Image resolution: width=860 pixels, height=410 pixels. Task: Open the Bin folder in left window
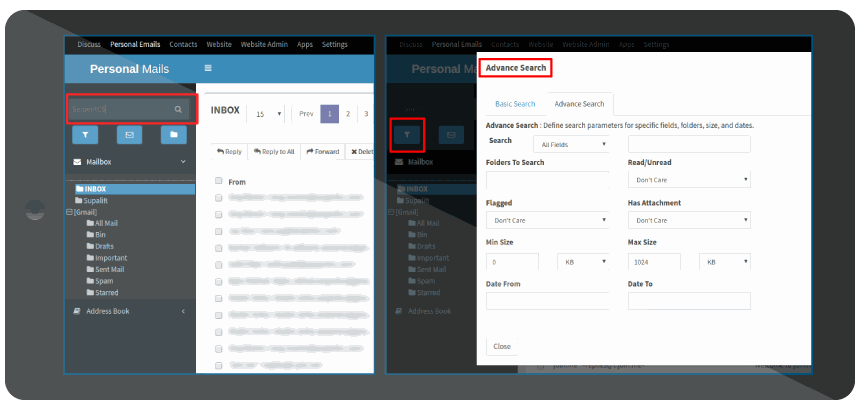click(96, 235)
